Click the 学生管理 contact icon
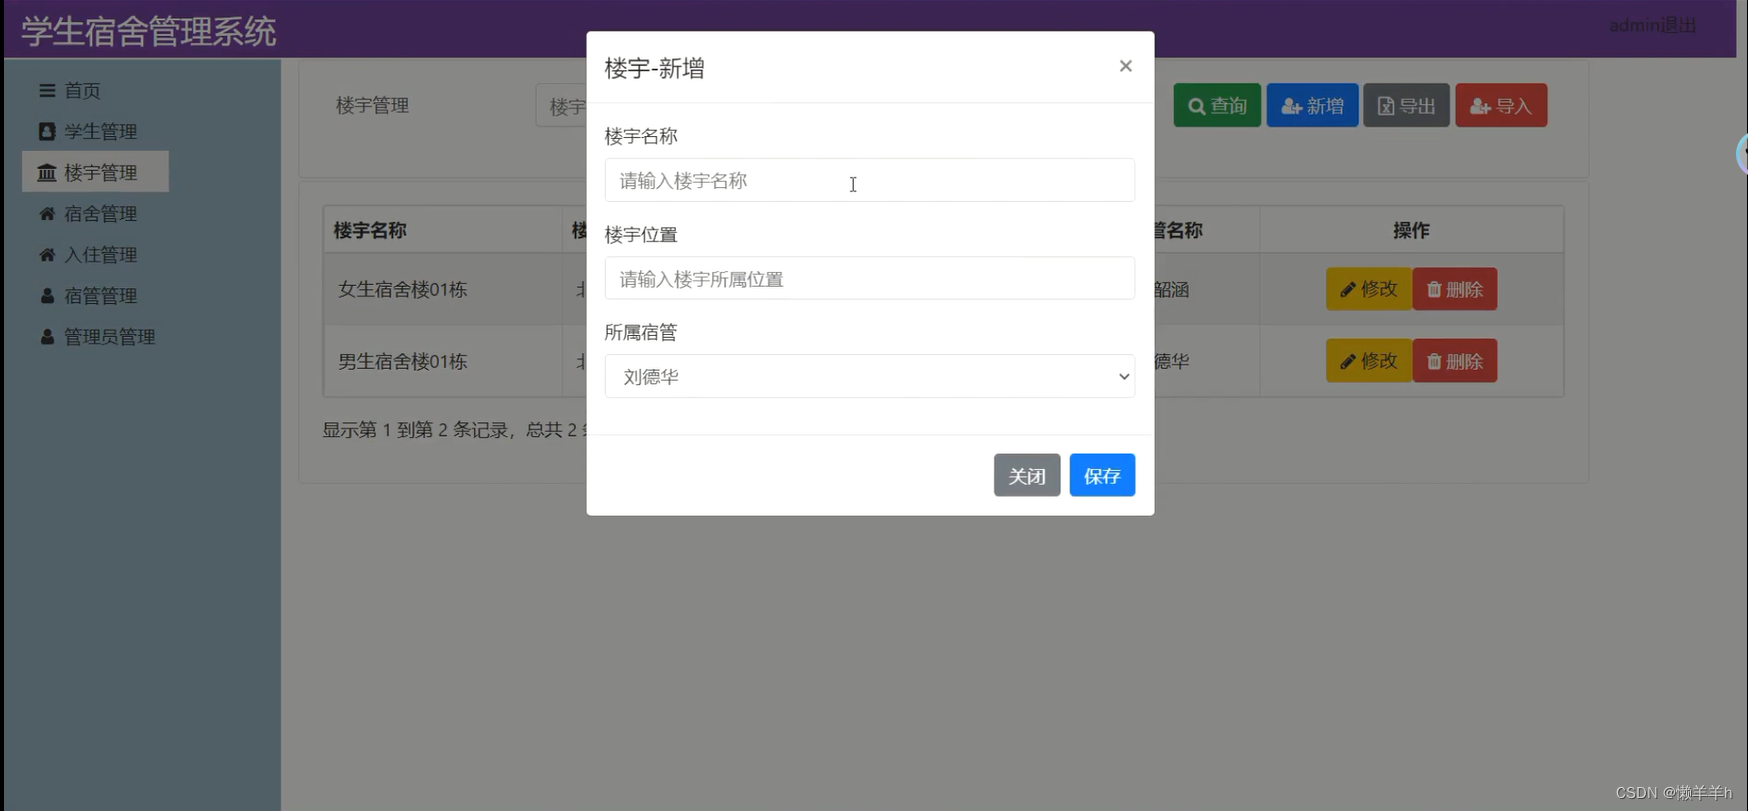This screenshot has width=1748, height=811. 47,131
